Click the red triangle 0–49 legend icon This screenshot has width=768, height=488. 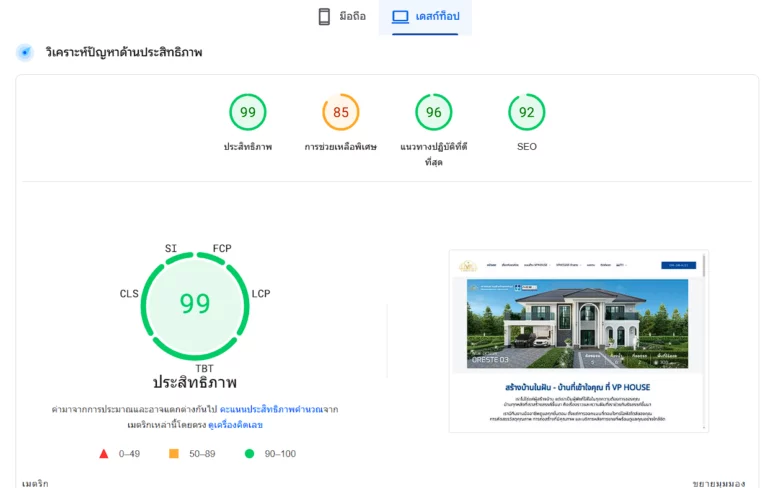(x=104, y=454)
